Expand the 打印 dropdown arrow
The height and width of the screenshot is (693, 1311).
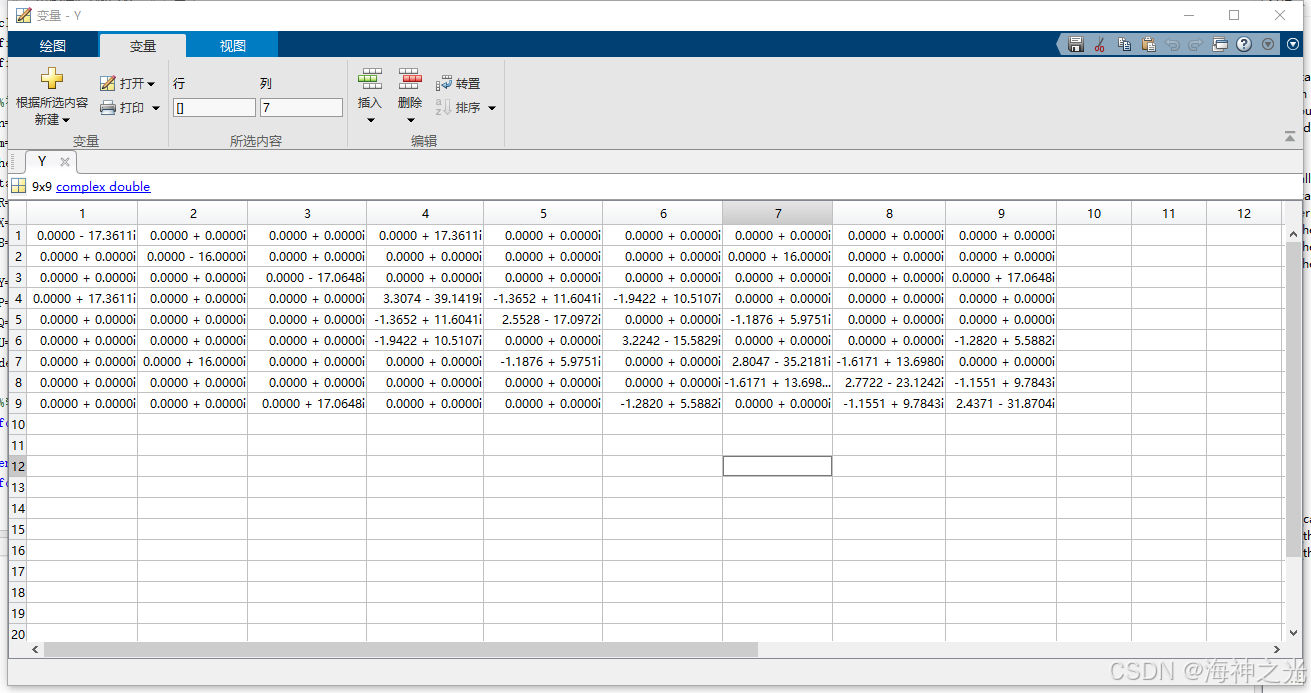tap(156, 108)
